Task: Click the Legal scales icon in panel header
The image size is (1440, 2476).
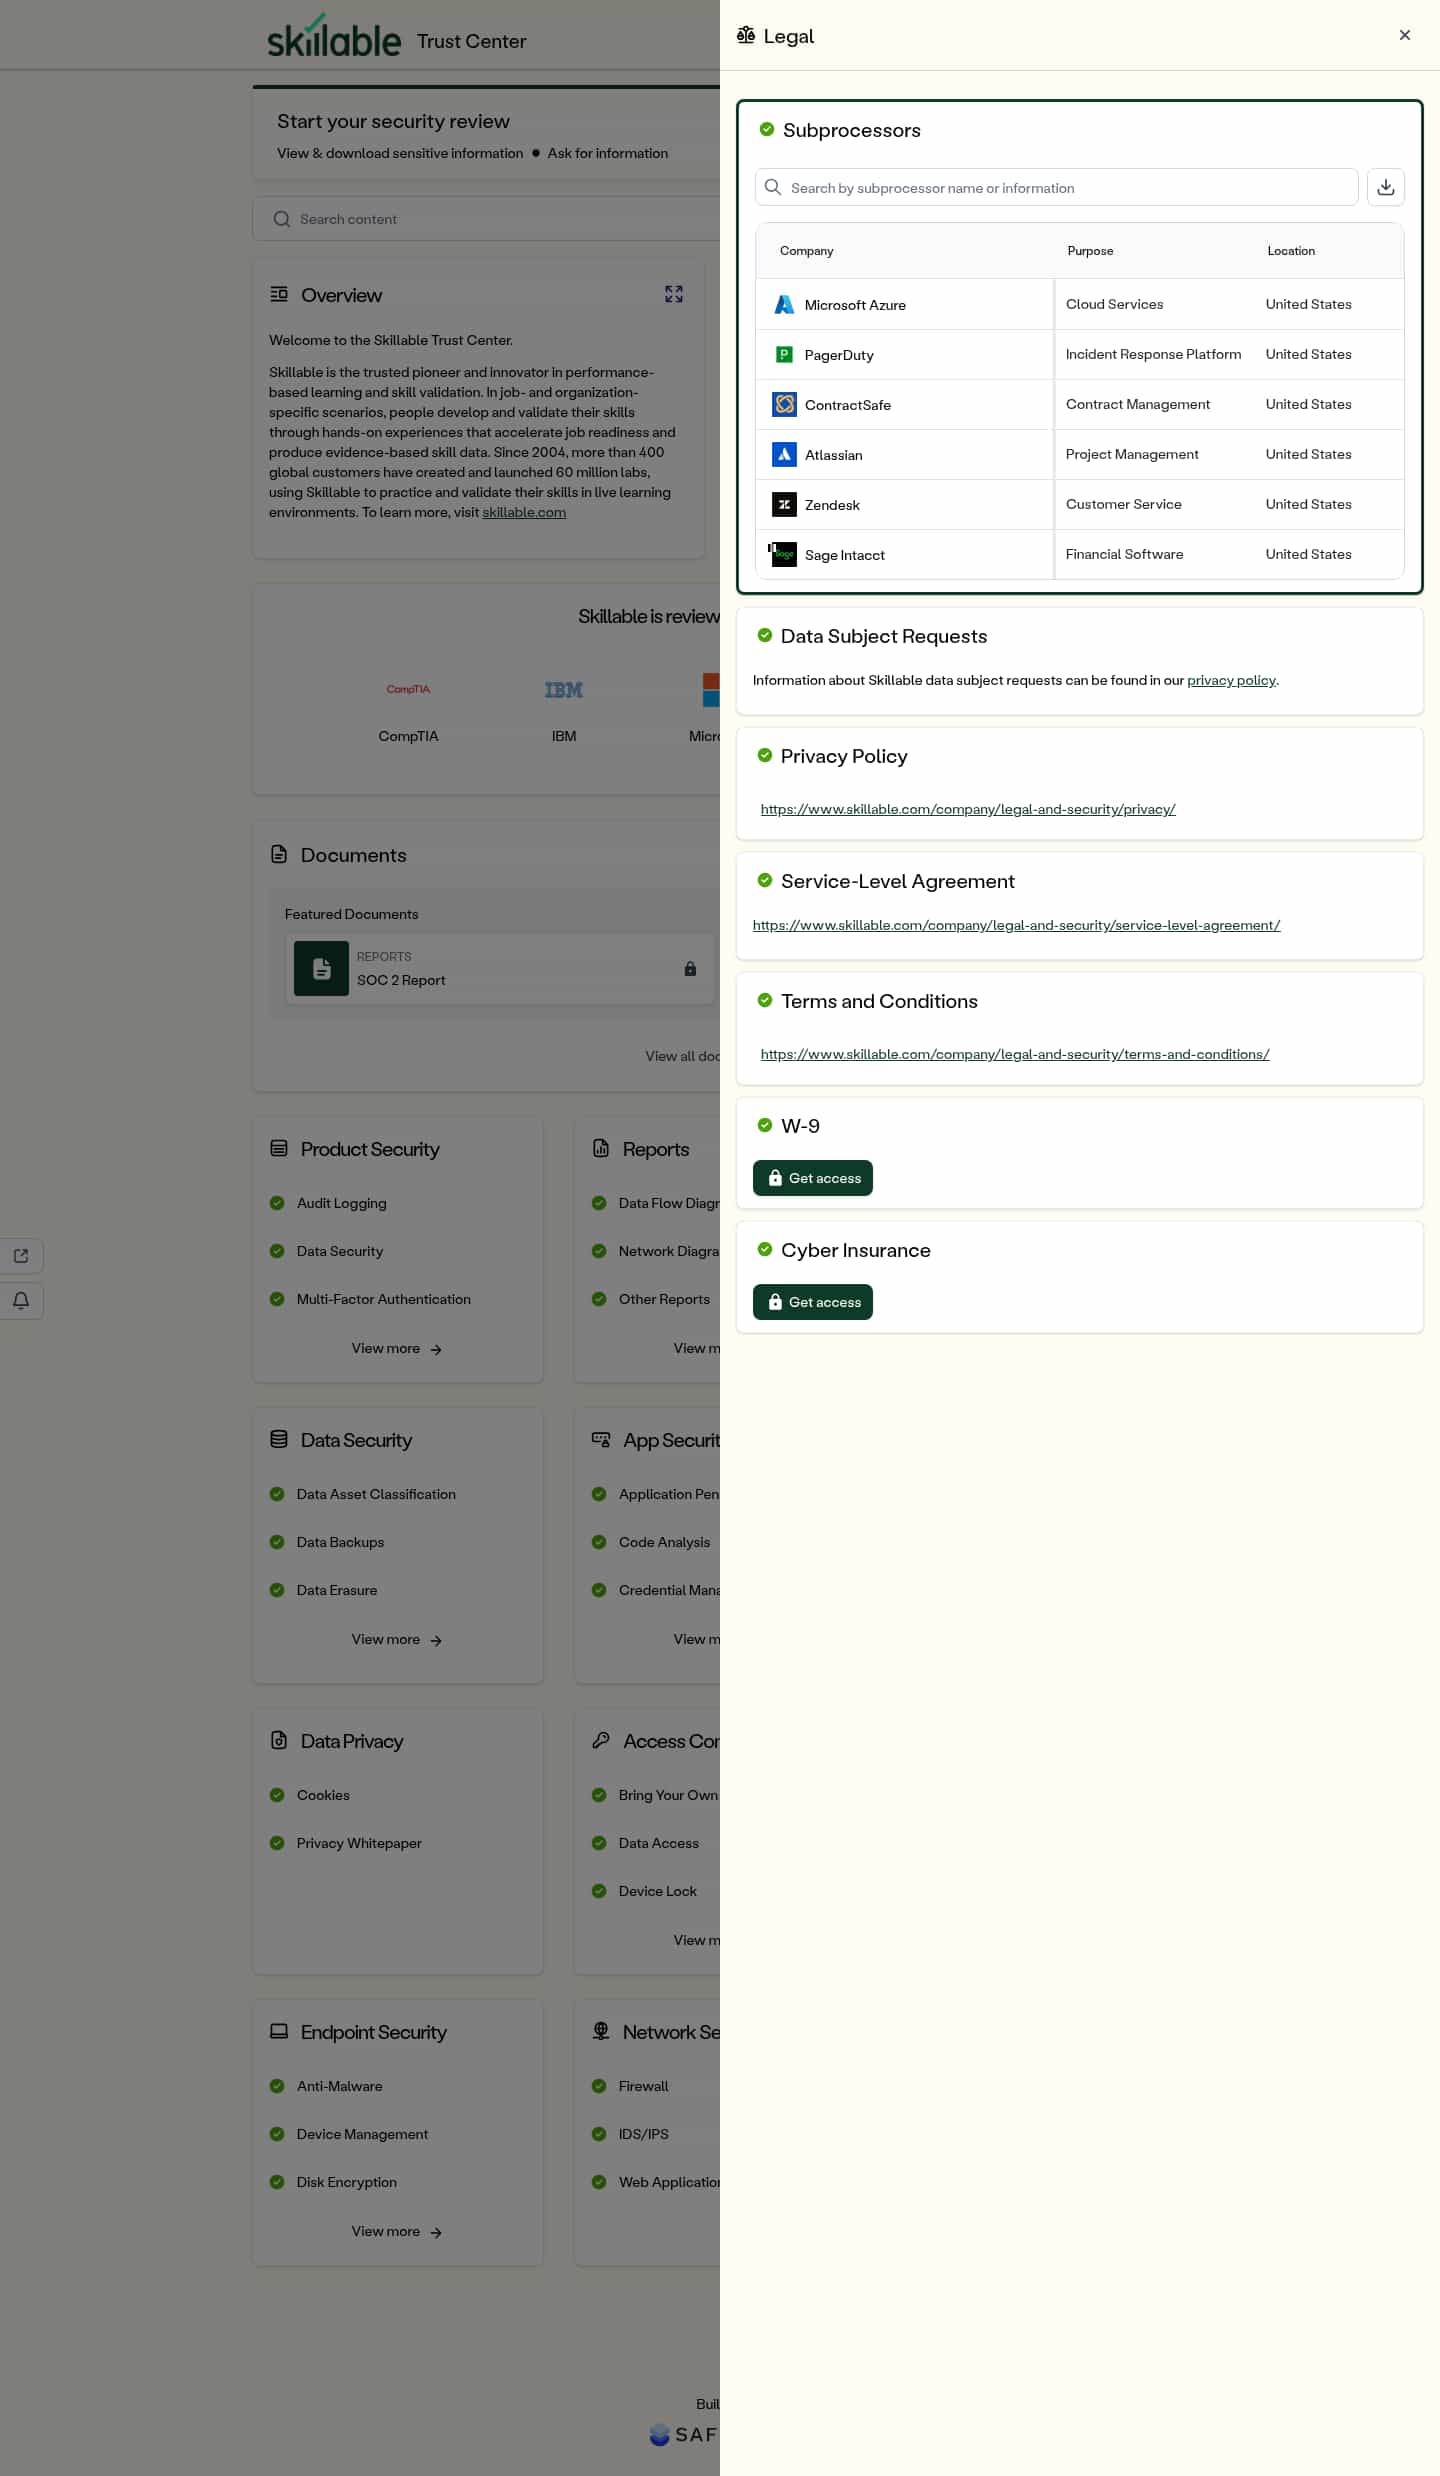Action: (x=746, y=36)
